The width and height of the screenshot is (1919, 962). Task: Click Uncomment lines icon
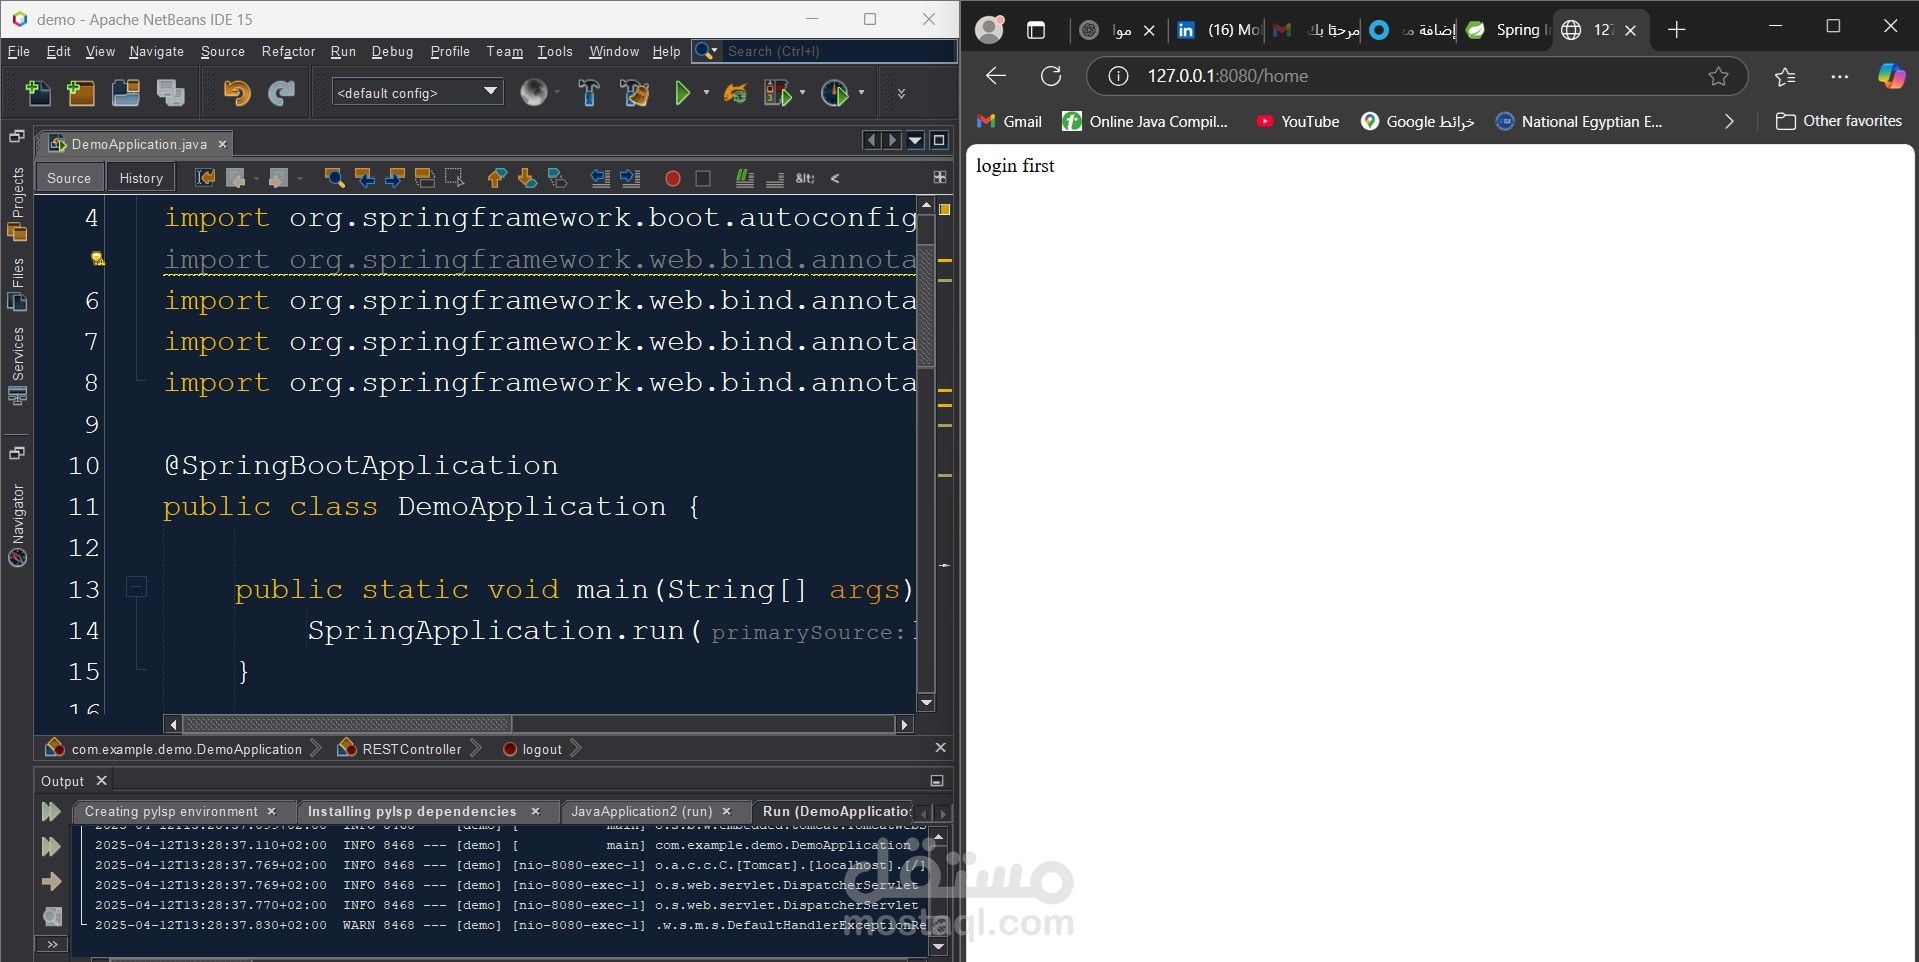tap(775, 178)
